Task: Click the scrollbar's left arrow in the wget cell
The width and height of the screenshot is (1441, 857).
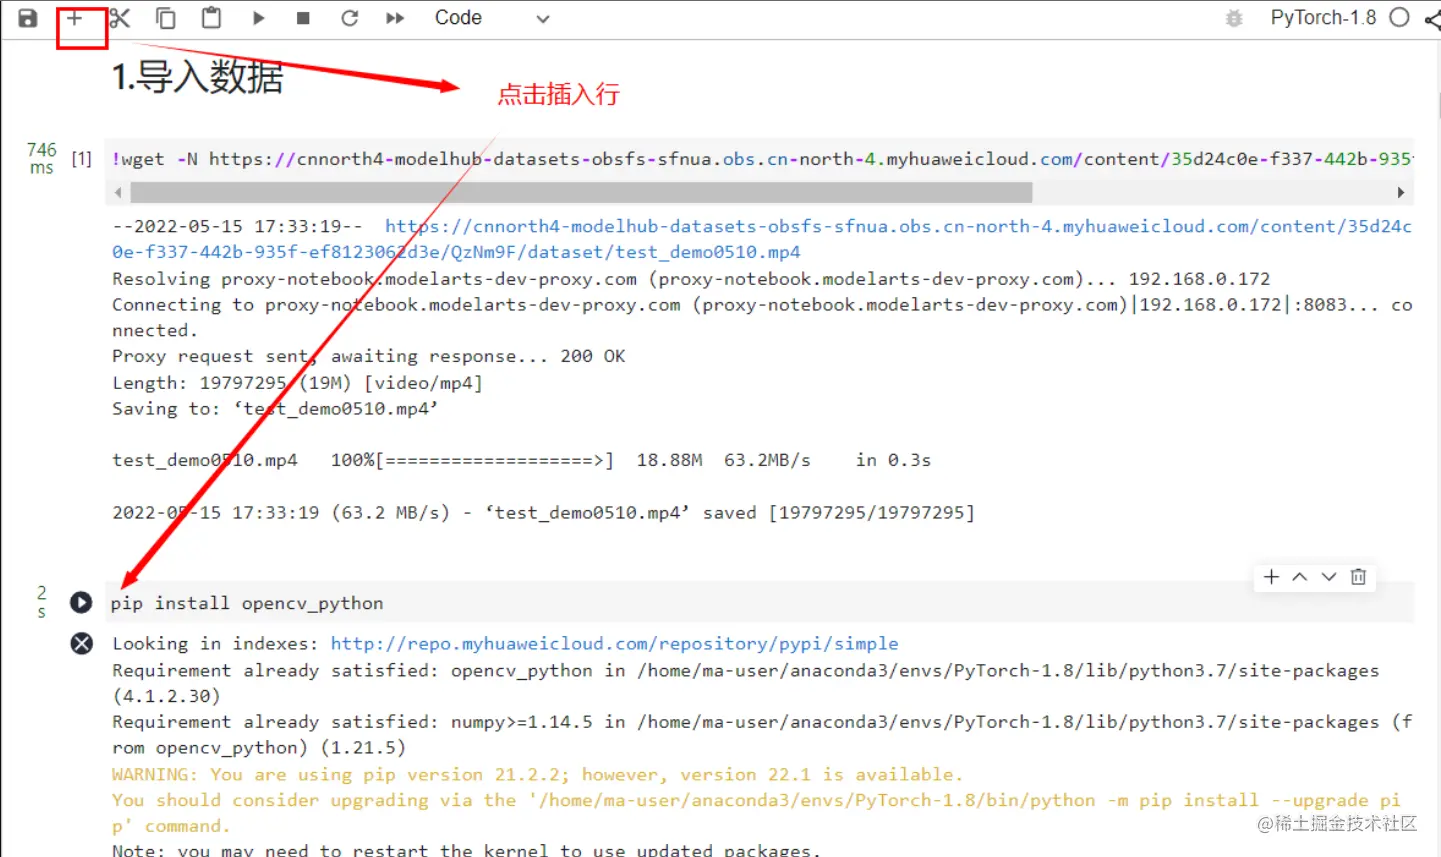Action: pyautogui.click(x=118, y=192)
